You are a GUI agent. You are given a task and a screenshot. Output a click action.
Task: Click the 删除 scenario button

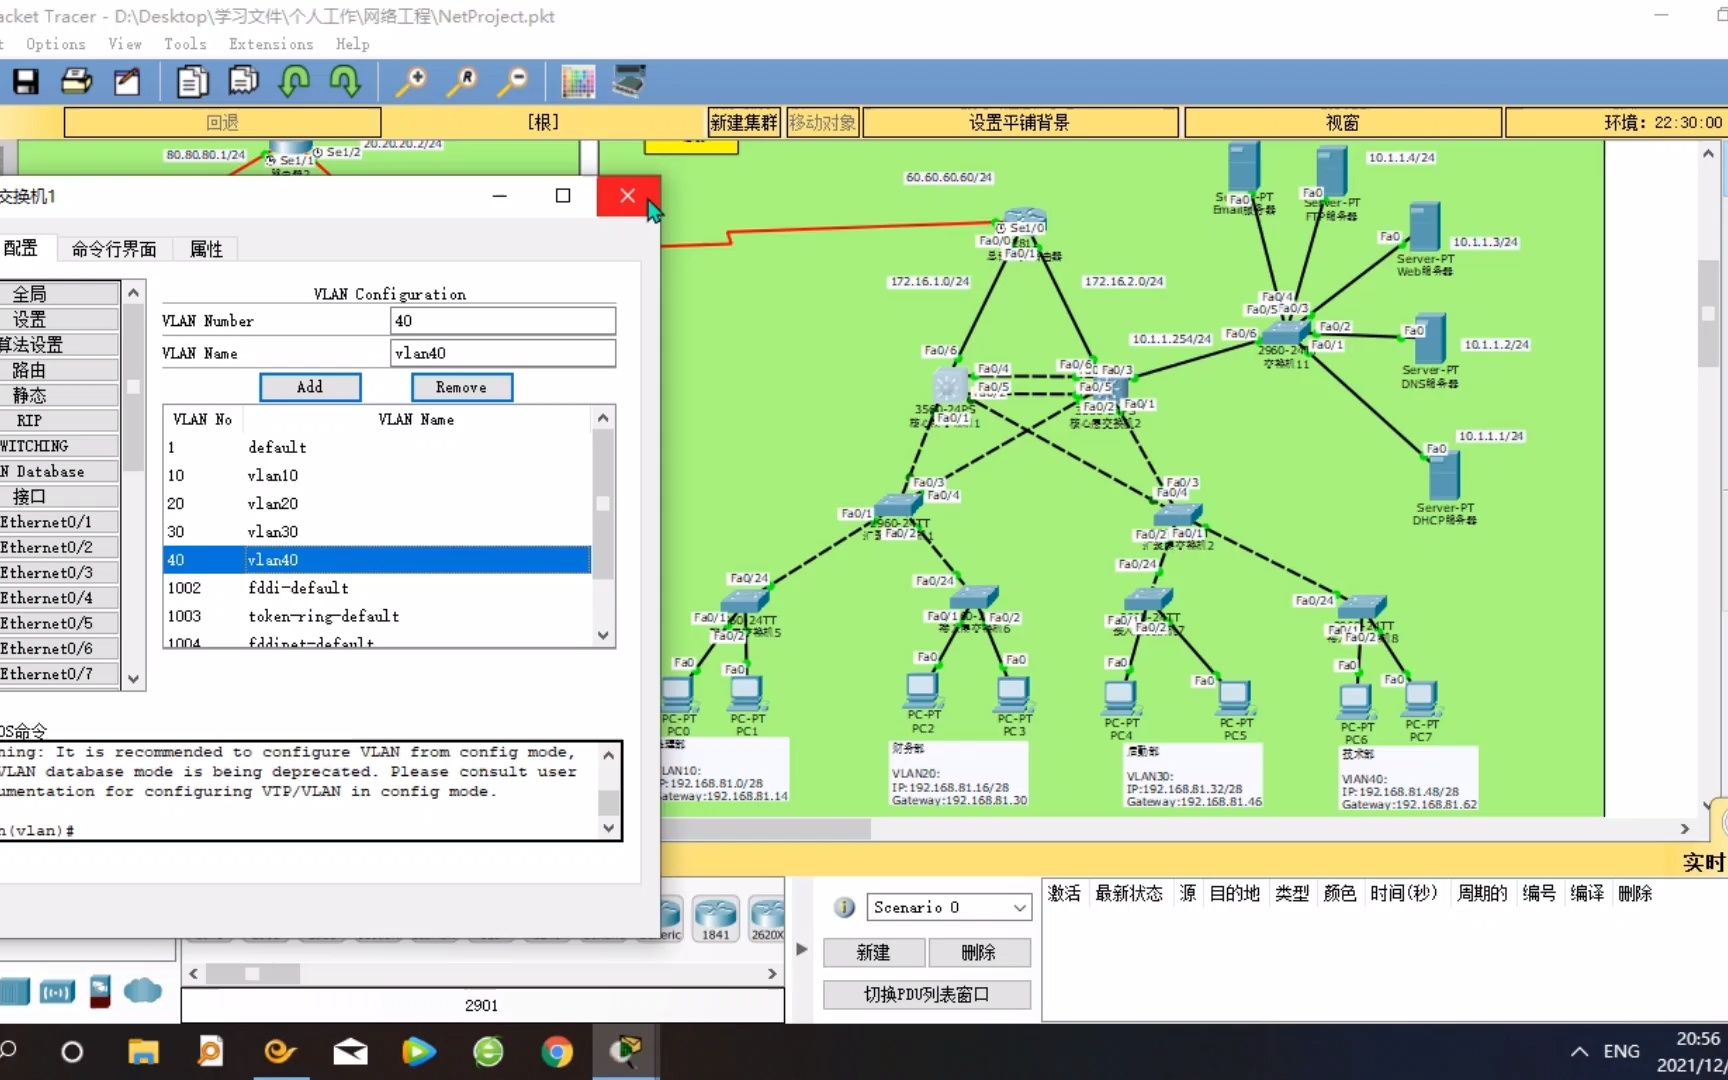979,952
